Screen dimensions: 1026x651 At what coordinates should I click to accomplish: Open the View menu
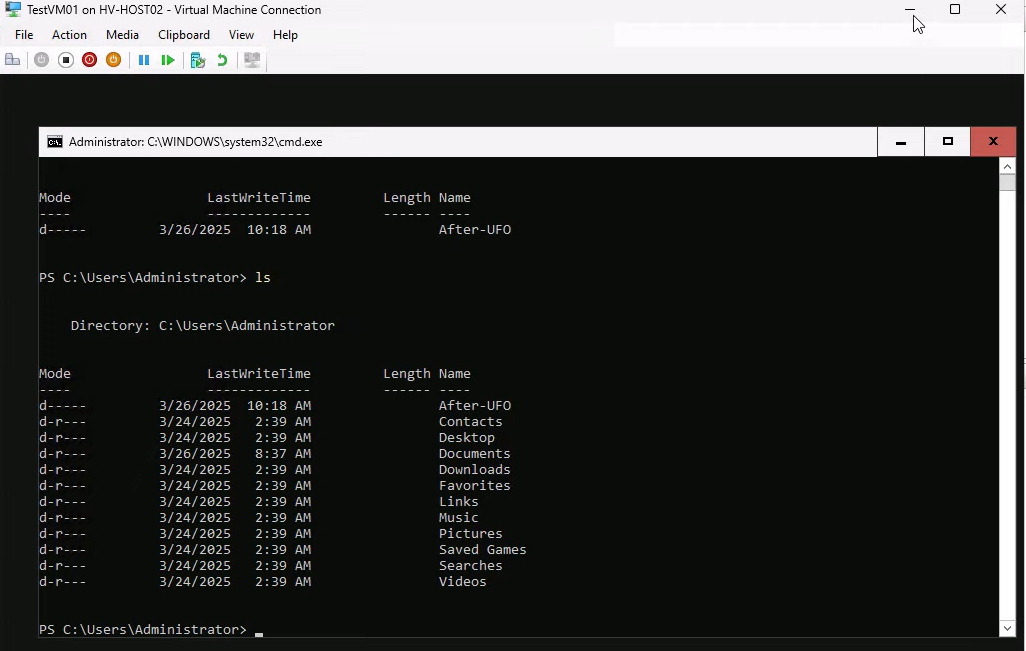click(241, 35)
